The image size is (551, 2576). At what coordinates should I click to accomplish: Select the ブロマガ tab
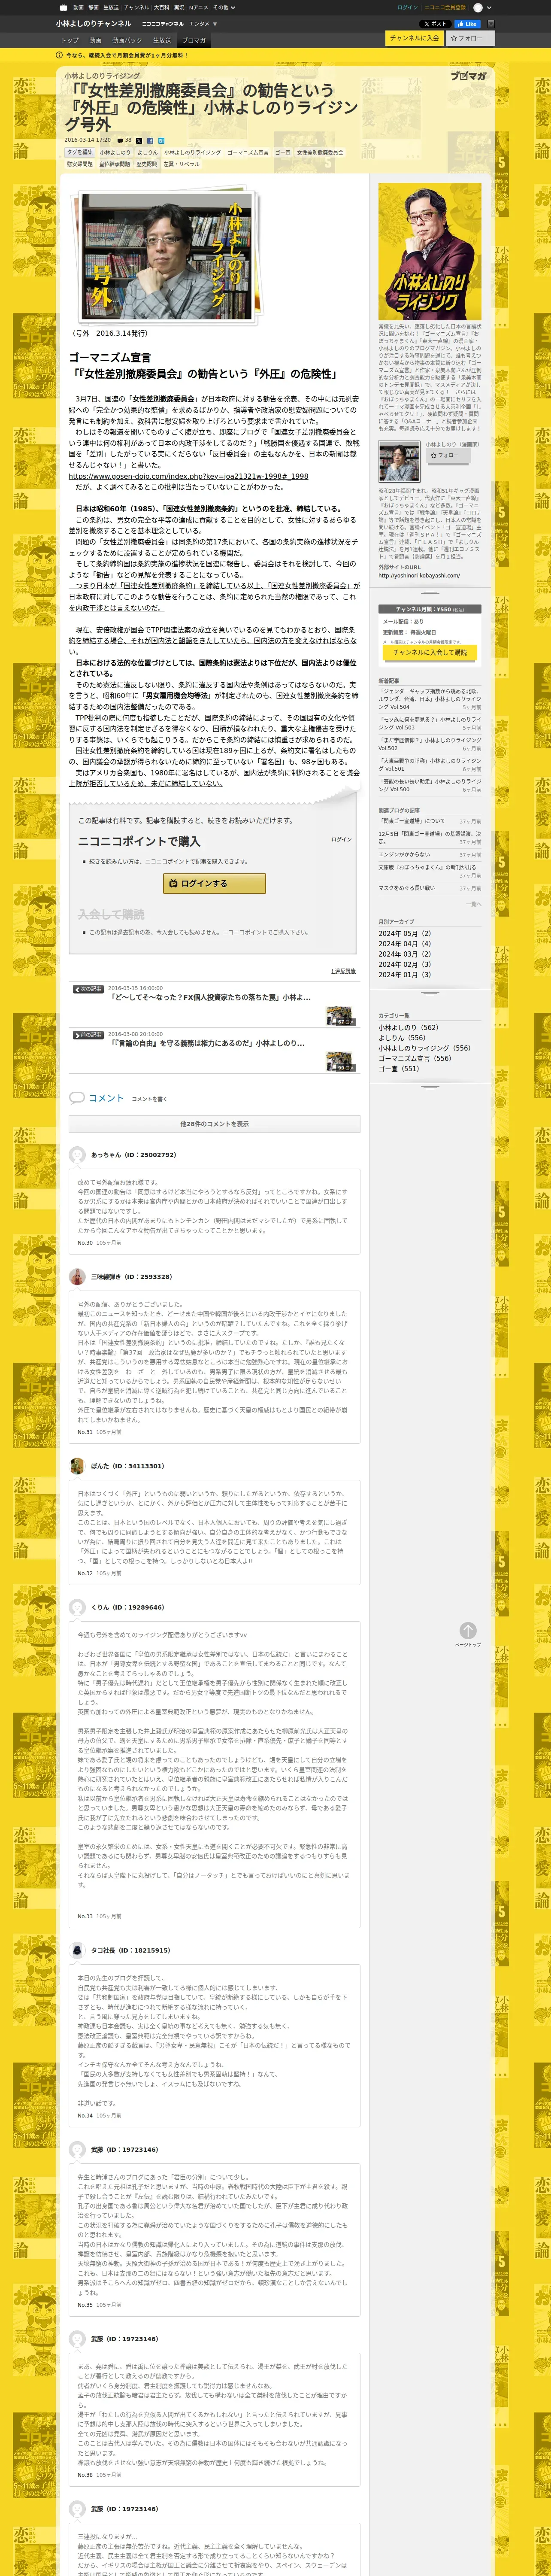click(x=194, y=40)
